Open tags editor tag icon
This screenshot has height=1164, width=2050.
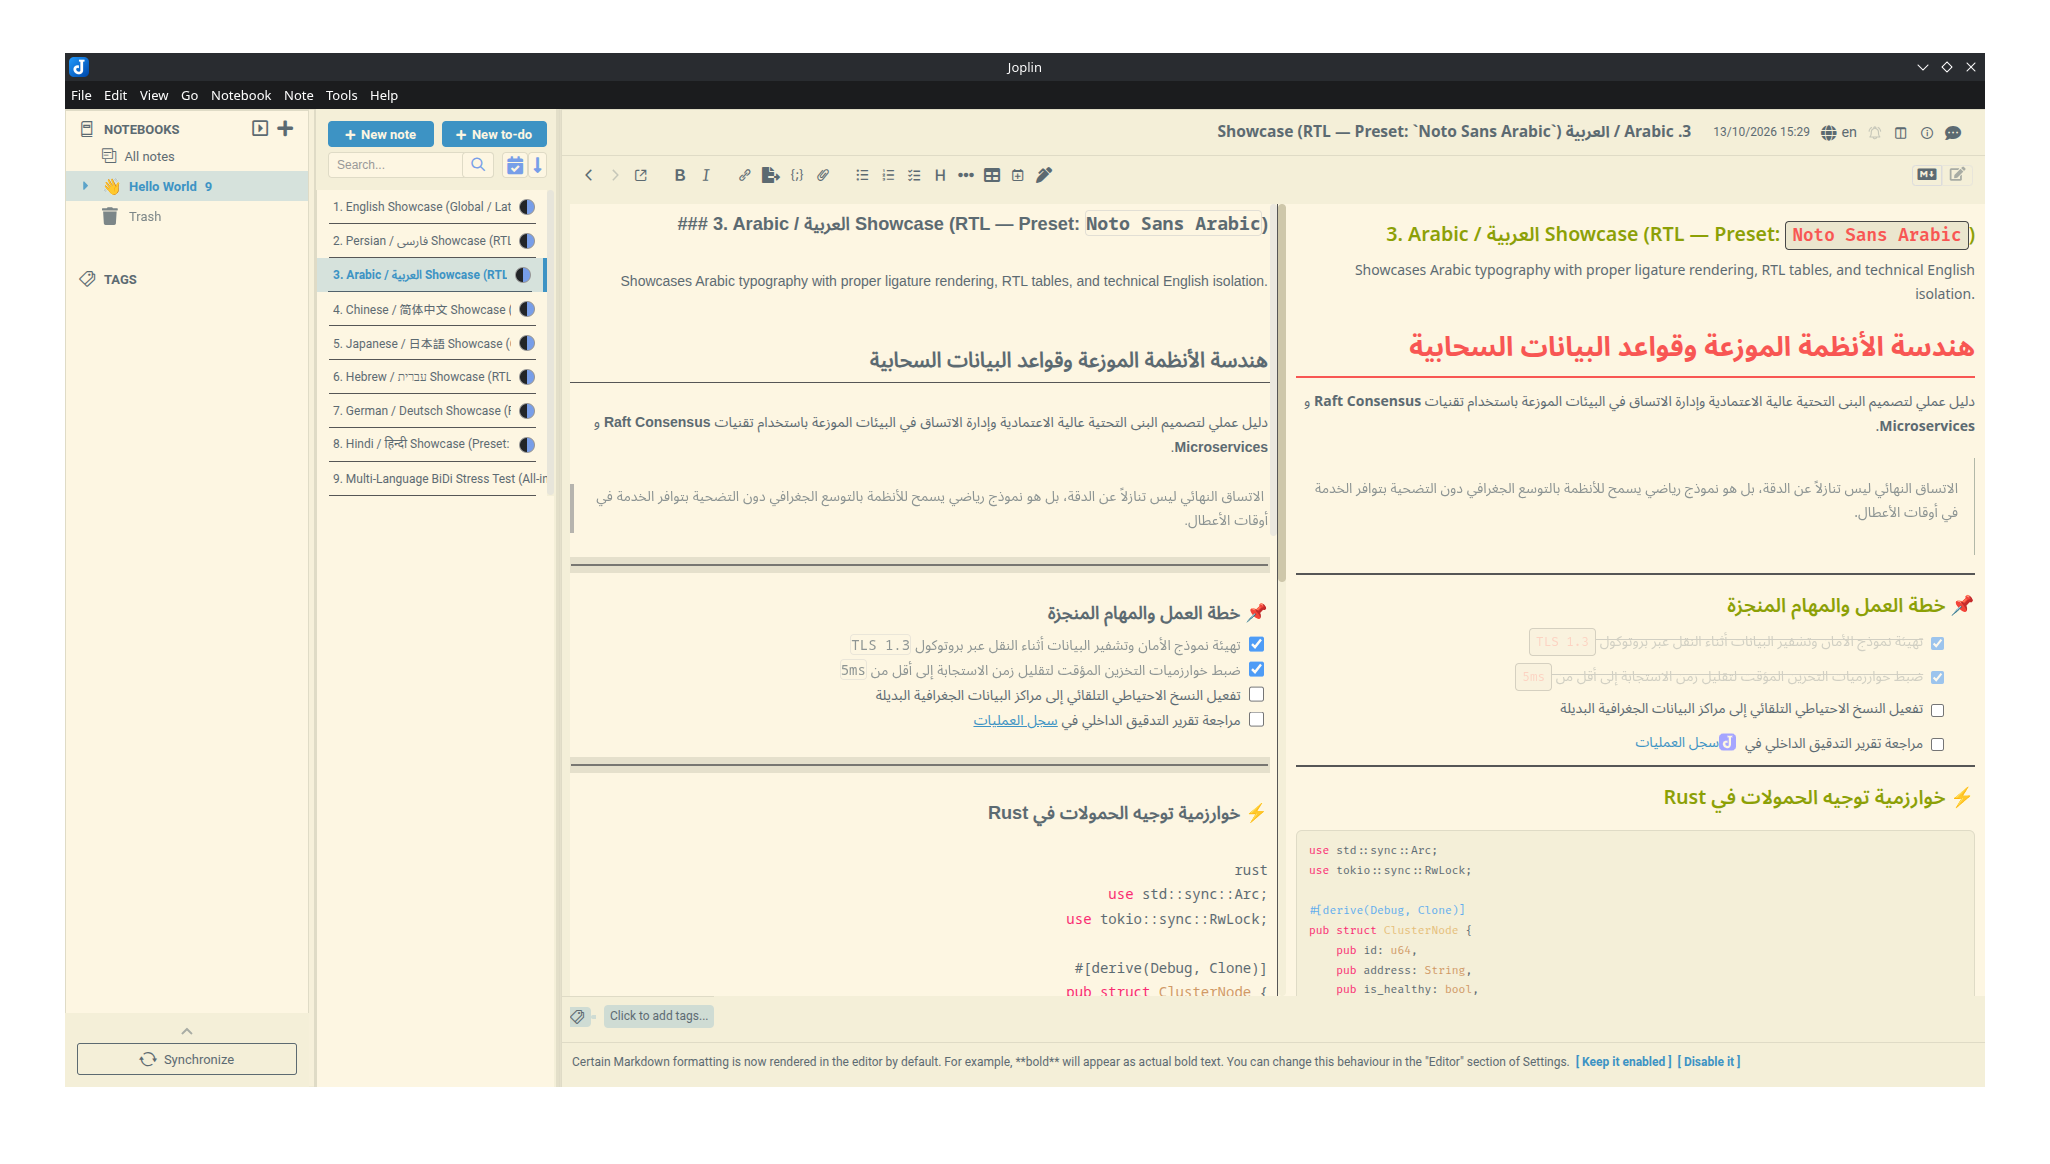coord(578,1017)
